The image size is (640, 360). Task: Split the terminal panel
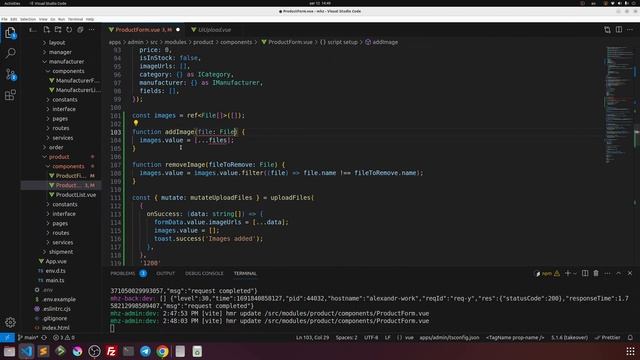585,273
